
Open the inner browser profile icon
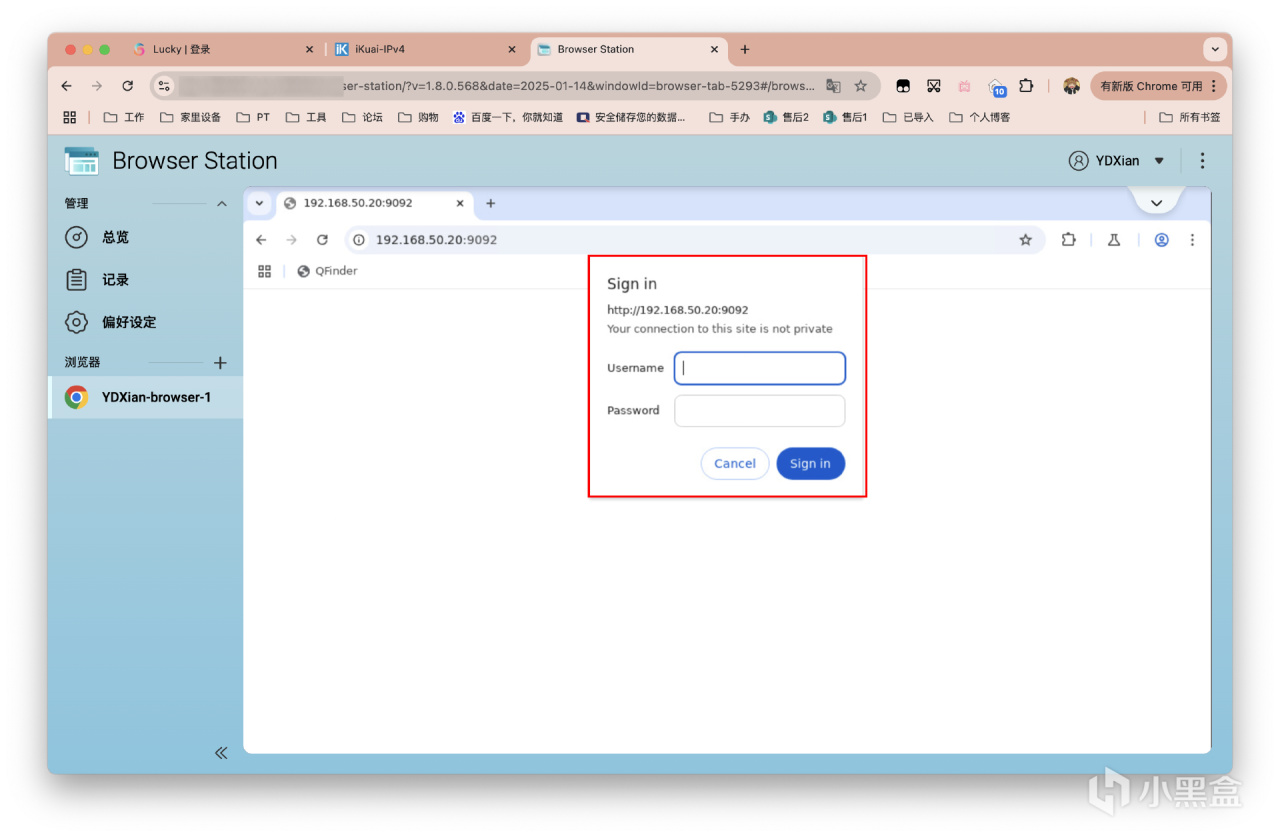coord(1161,240)
